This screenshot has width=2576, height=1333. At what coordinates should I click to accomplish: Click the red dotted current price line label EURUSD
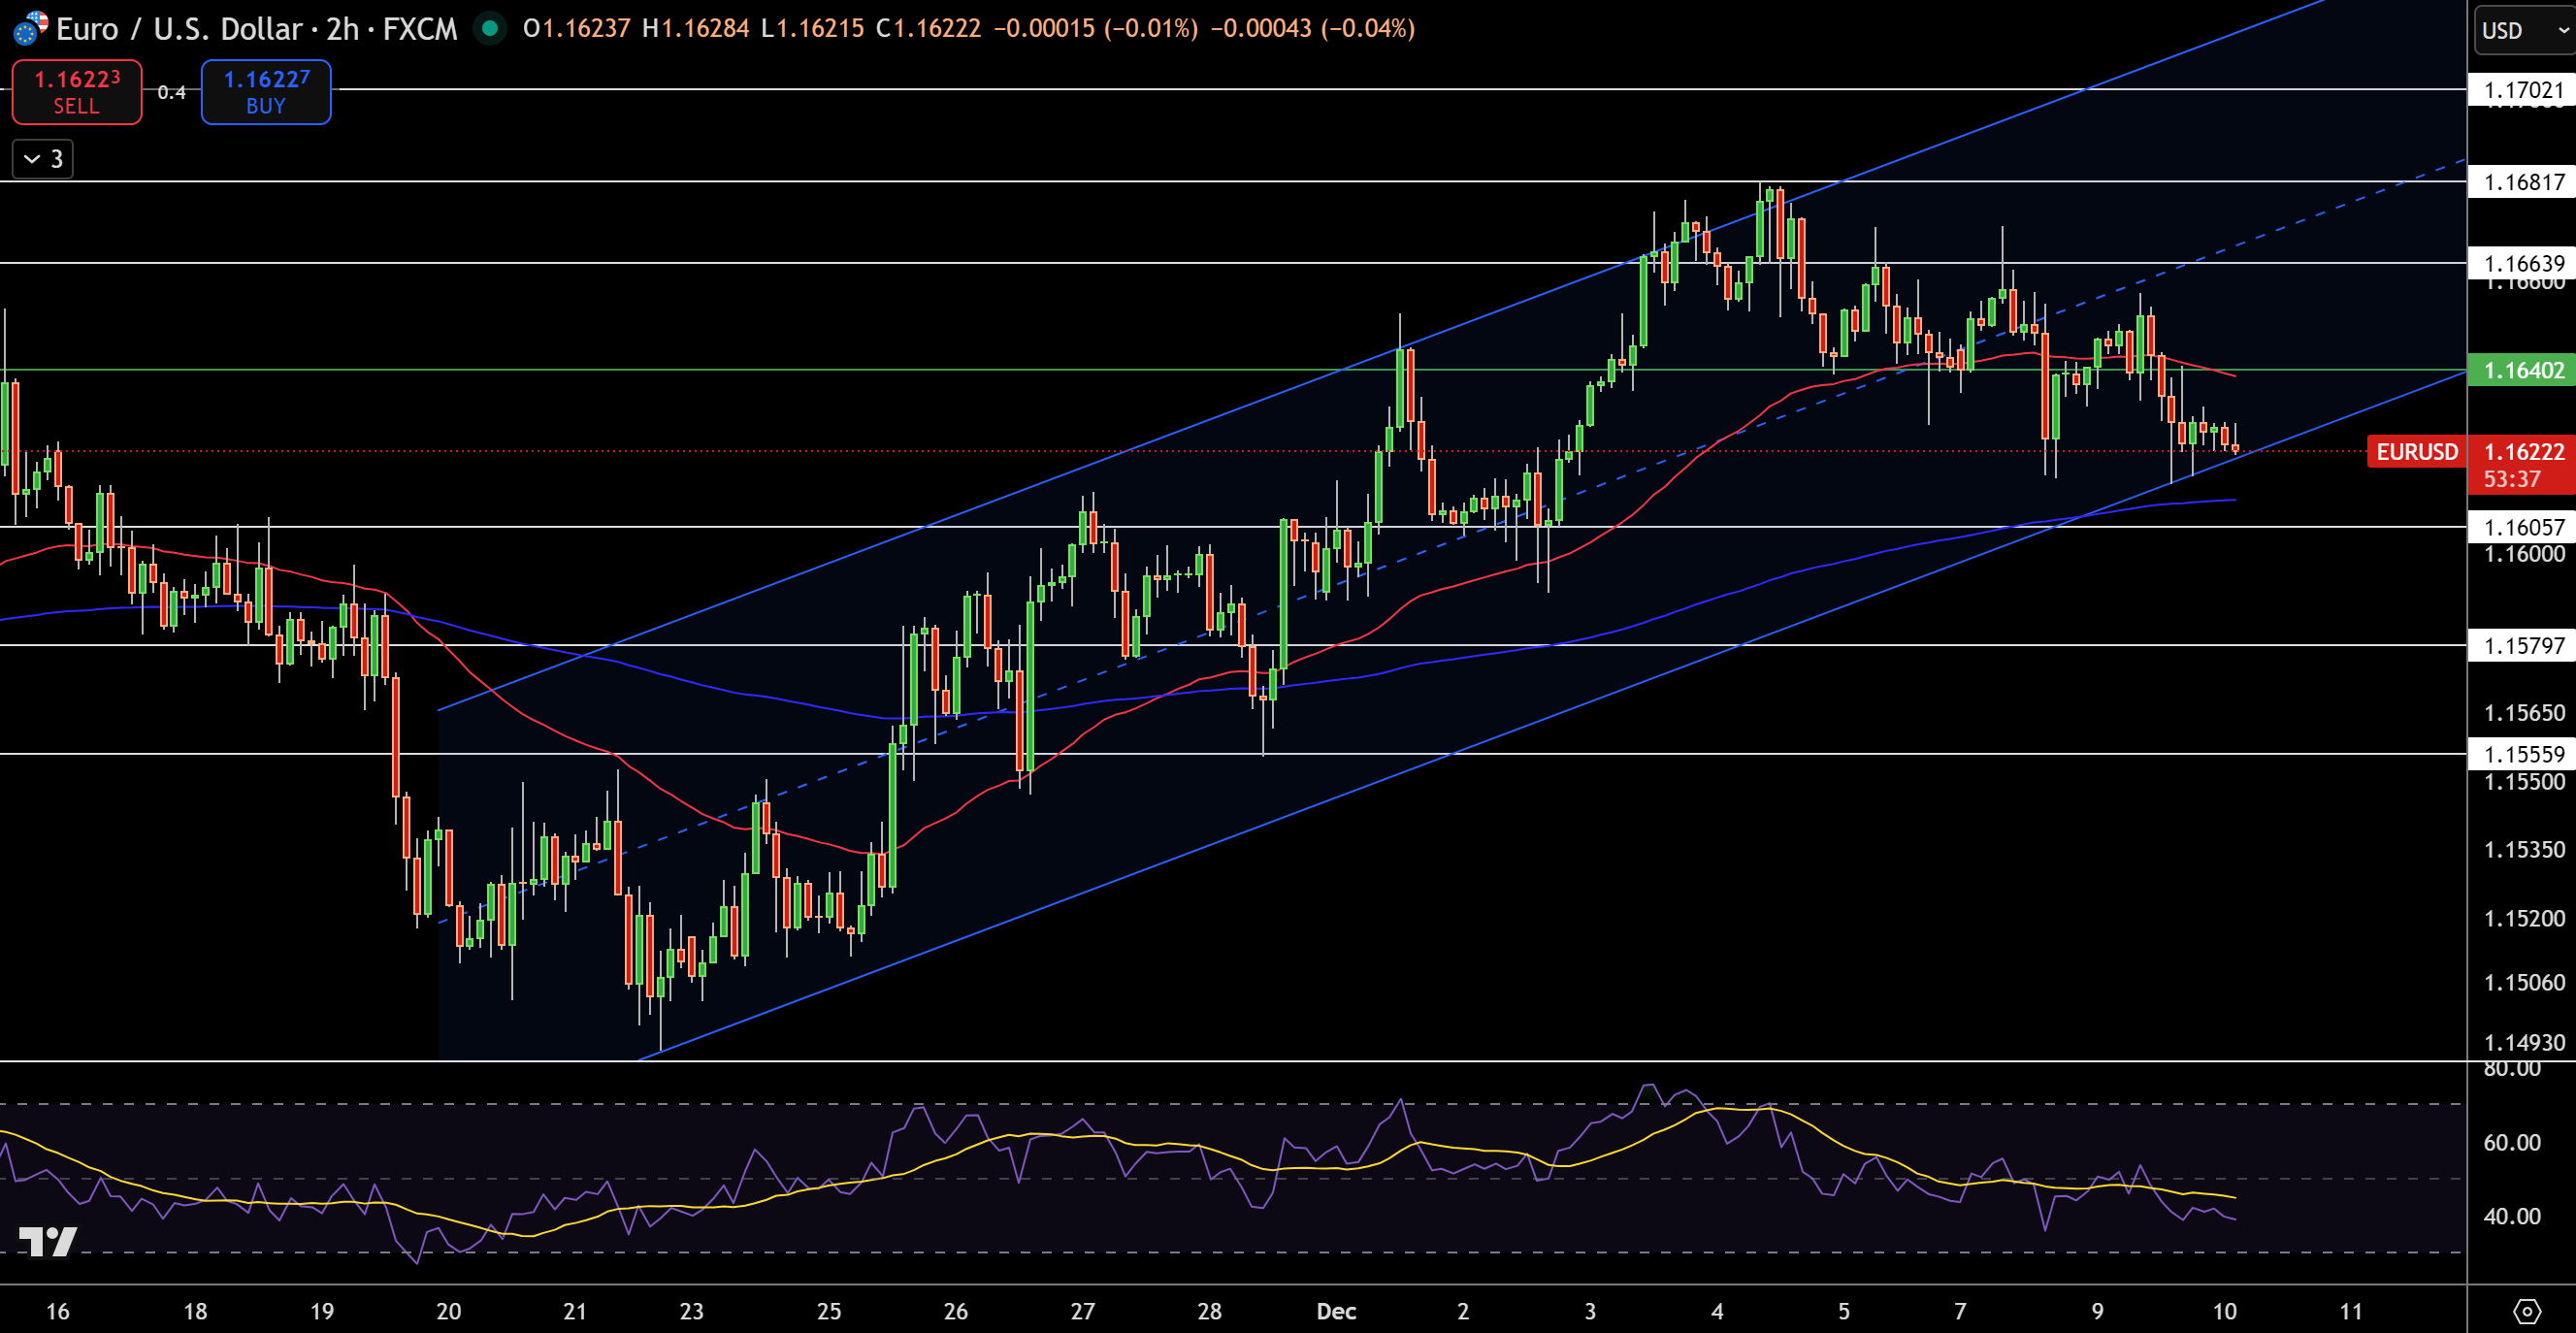pyautogui.click(x=2416, y=452)
